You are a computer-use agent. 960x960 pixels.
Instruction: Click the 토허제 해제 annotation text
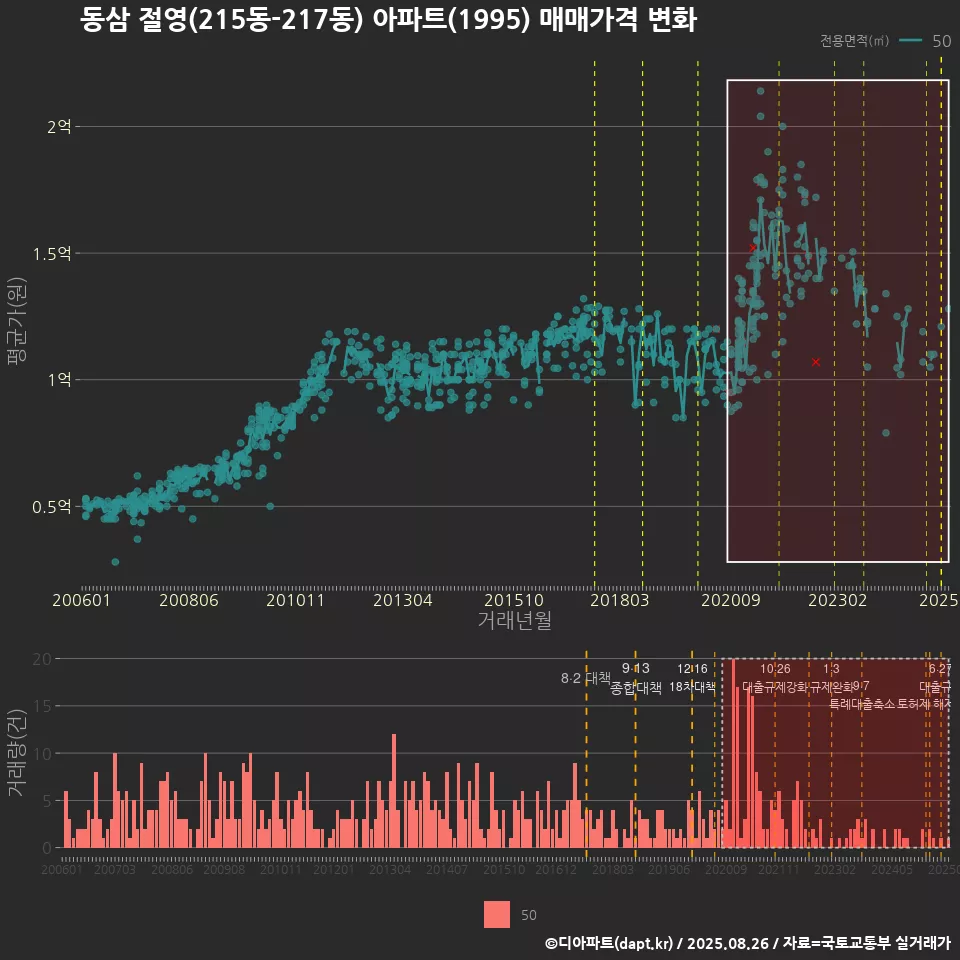[923, 704]
